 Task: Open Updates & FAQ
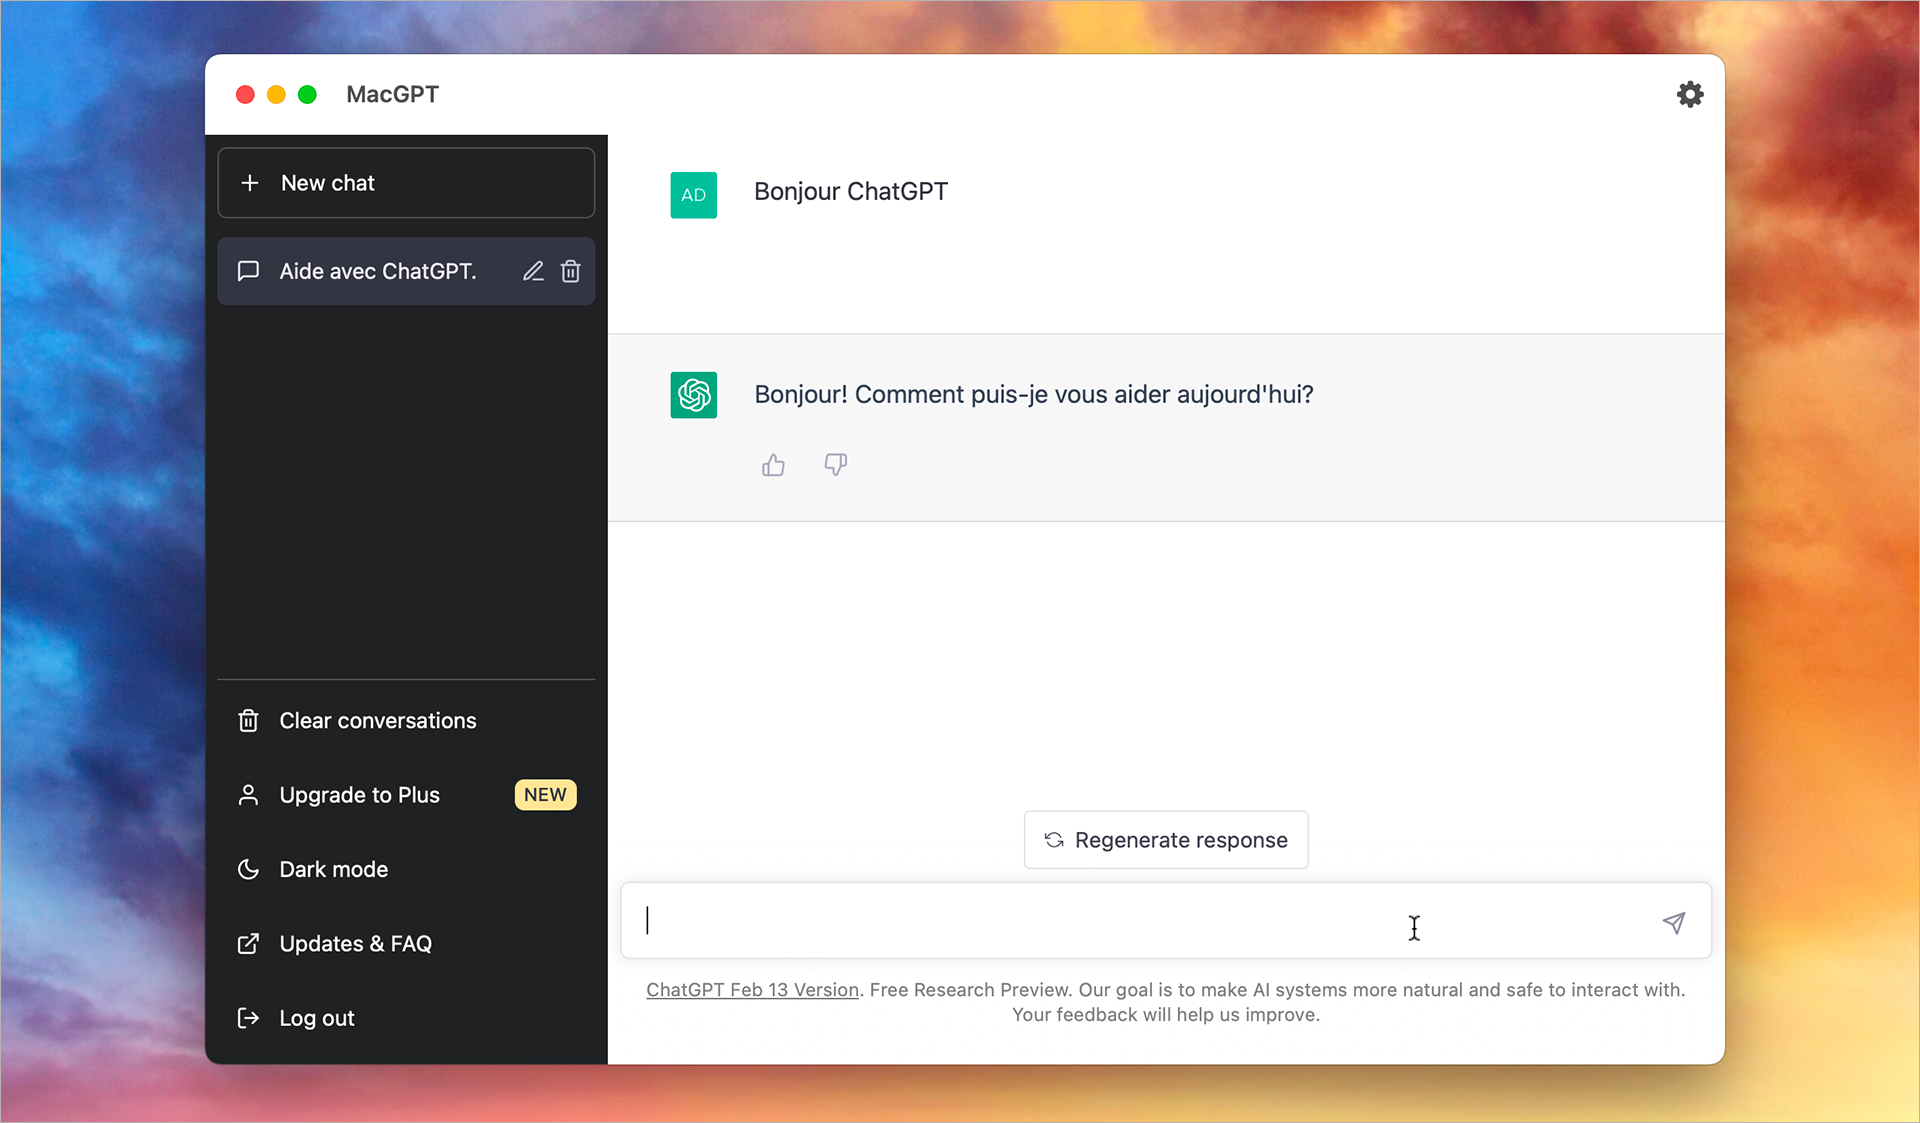(406, 943)
